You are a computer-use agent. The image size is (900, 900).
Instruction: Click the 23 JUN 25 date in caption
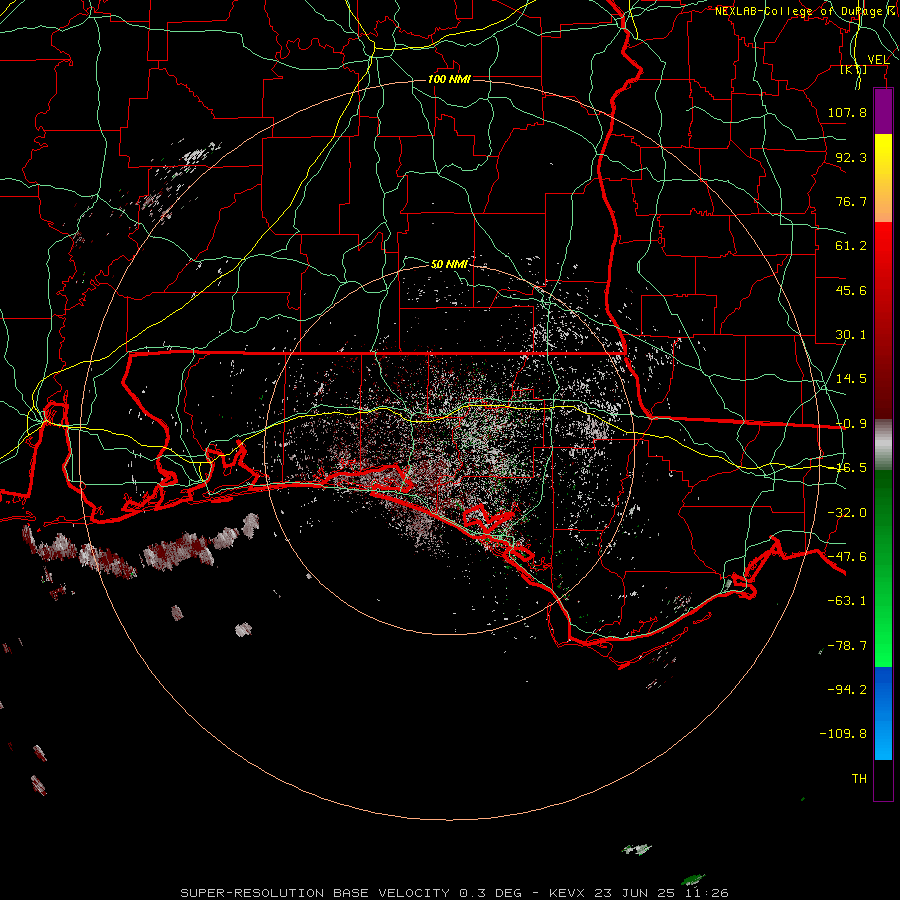[633, 893]
